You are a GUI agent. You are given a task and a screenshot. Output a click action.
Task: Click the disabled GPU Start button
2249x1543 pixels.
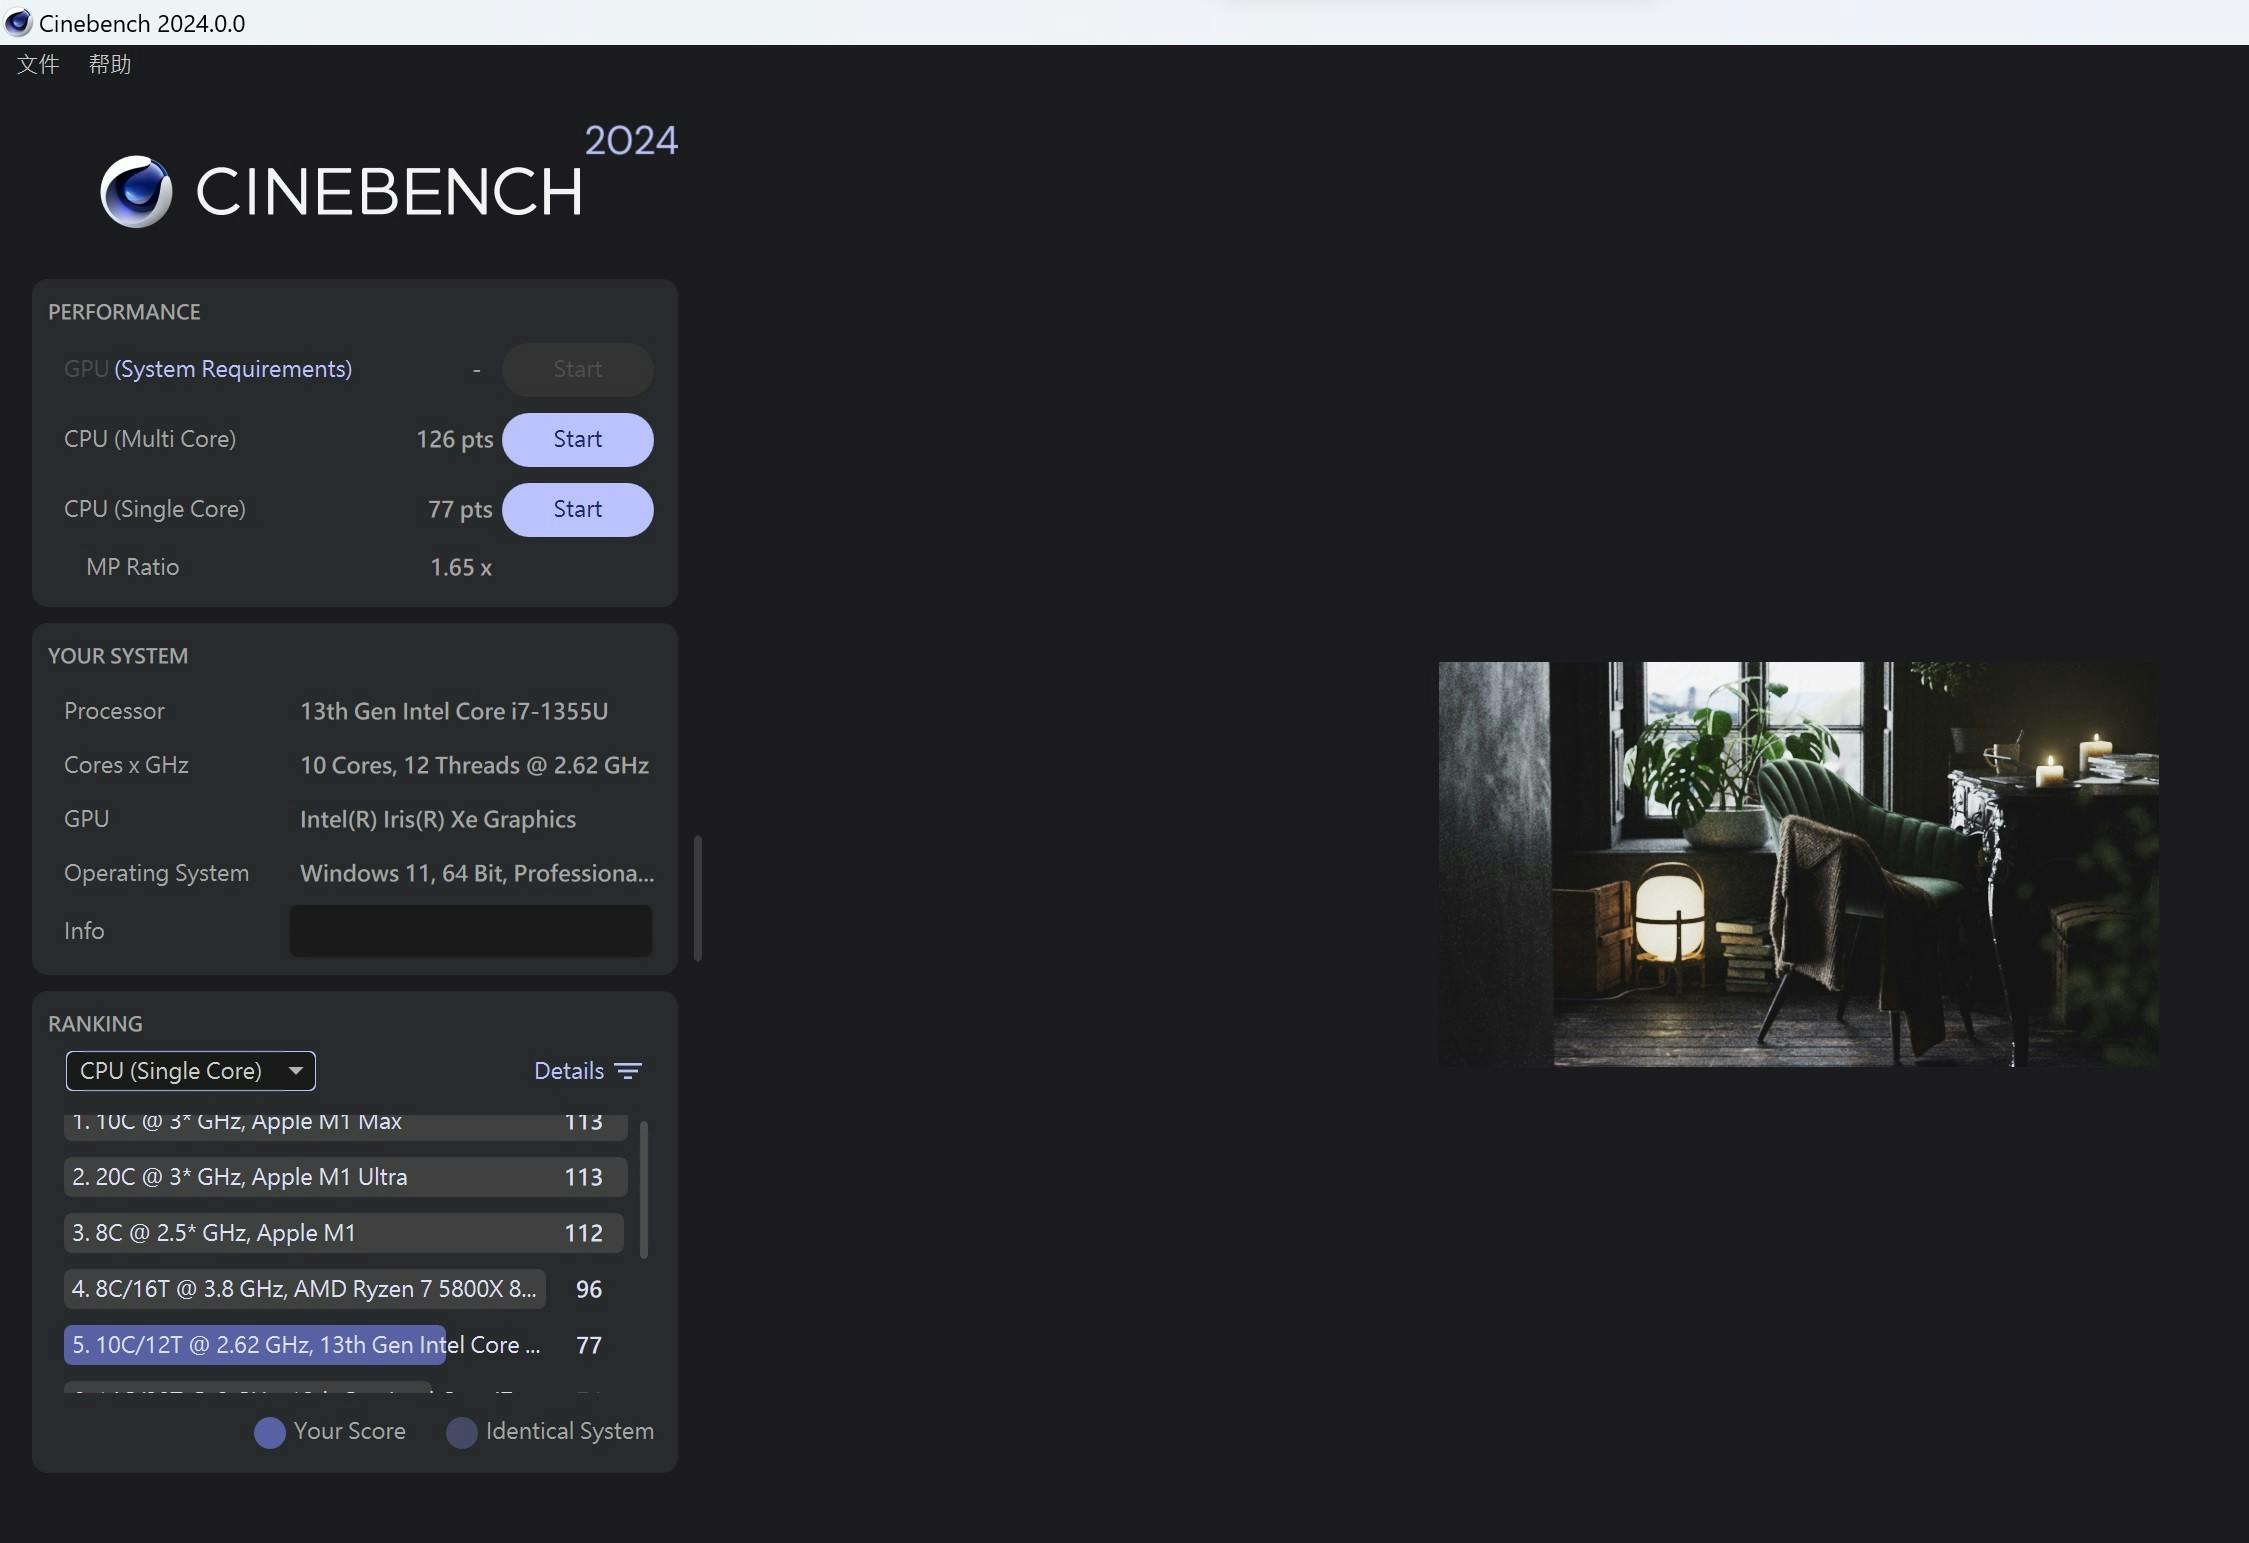[x=577, y=370]
